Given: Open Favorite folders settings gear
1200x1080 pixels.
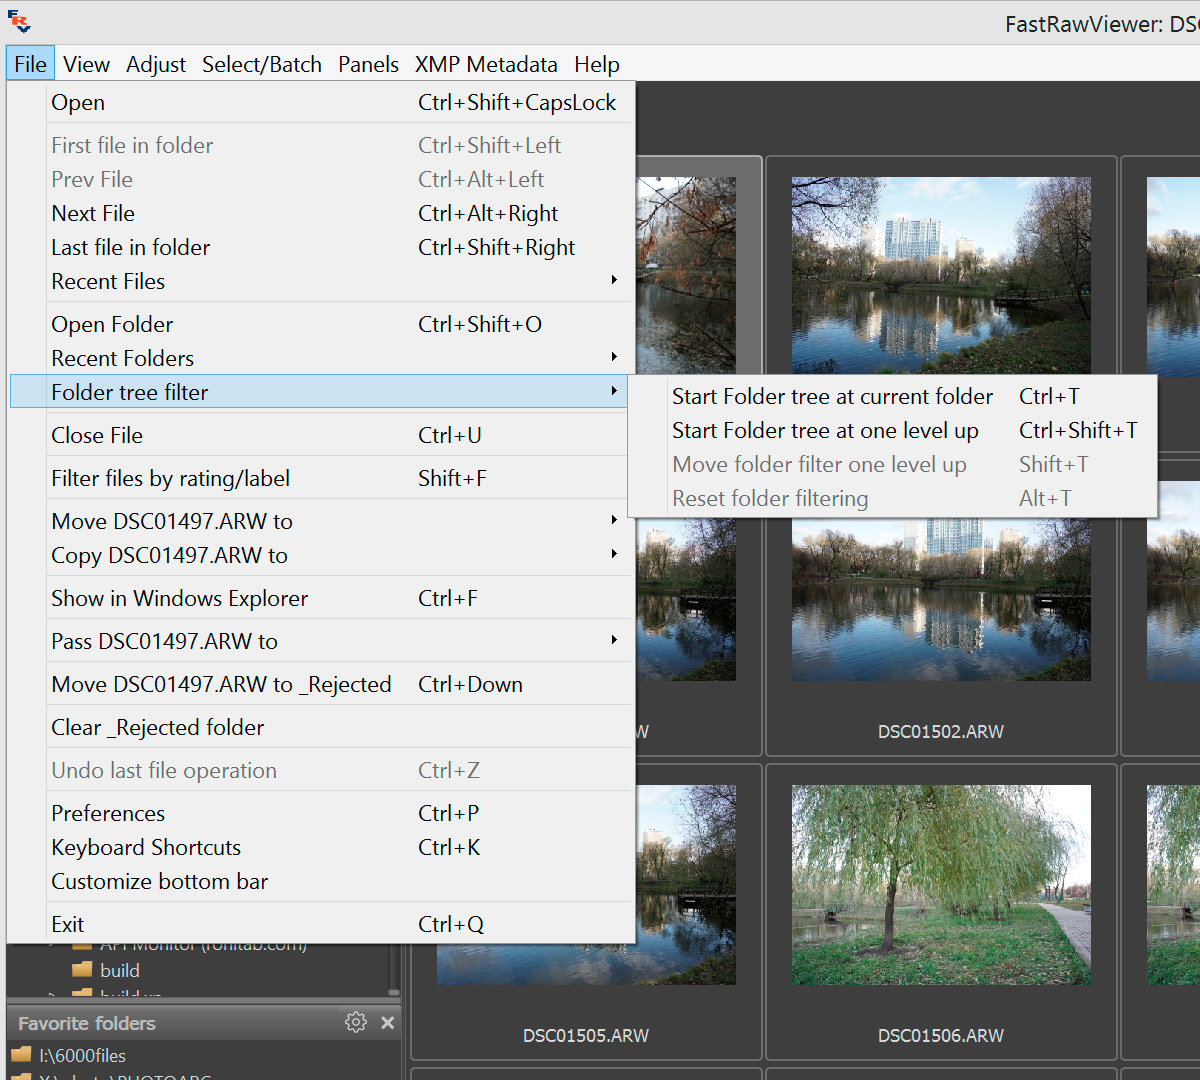Looking at the screenshot, I should click(x=355, y=1022).
